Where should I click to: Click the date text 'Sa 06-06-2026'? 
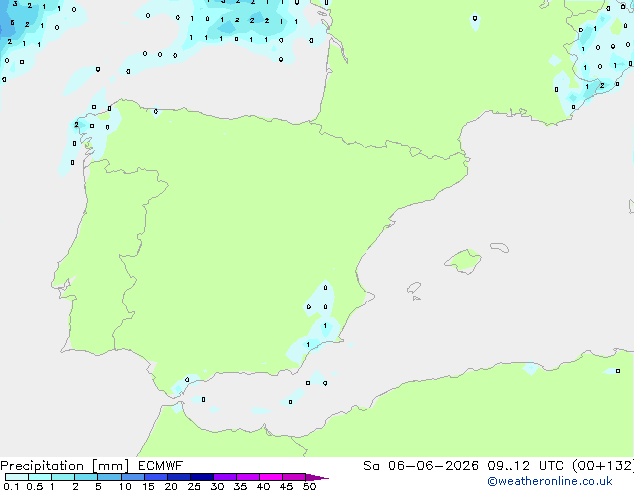tap(421, 466)
